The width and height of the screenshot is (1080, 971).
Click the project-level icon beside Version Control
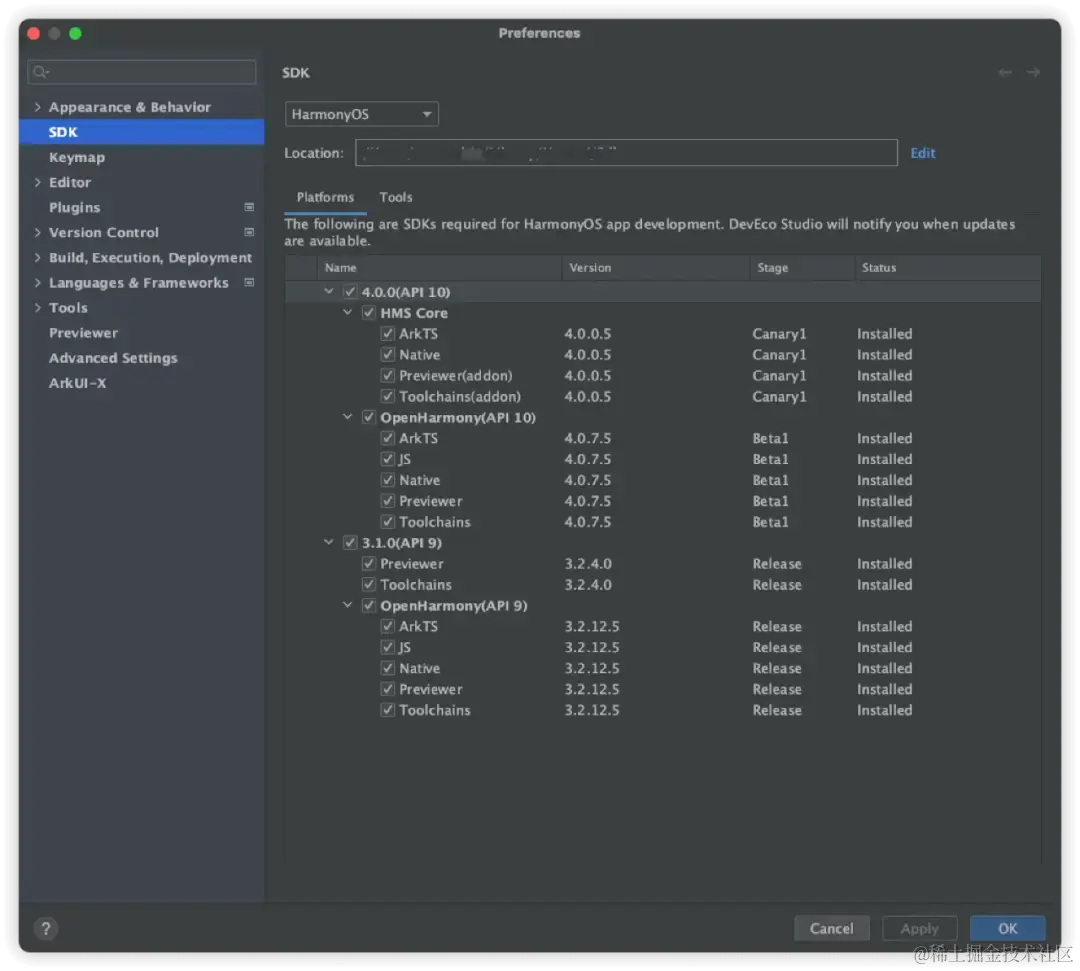click(249, 233)
